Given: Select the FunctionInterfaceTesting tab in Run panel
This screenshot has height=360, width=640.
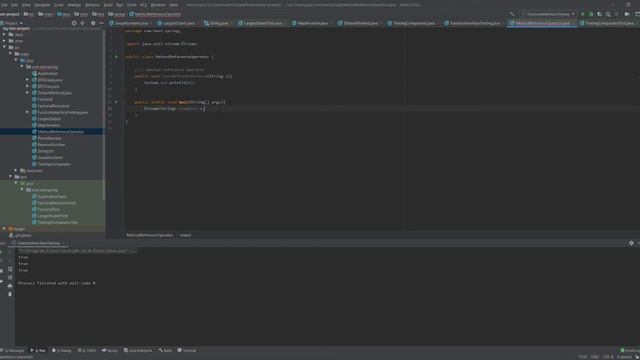Looking at the screenshot, I should [38, 243].
